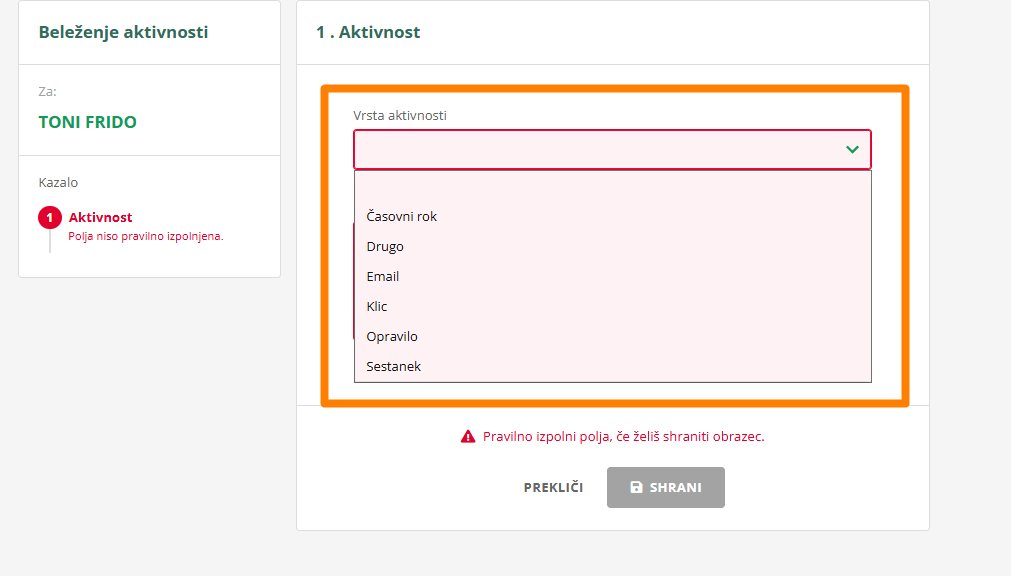Go to Aktivnost step in Kazalo
Screen dimensions: 1011x576
(100, 217)
